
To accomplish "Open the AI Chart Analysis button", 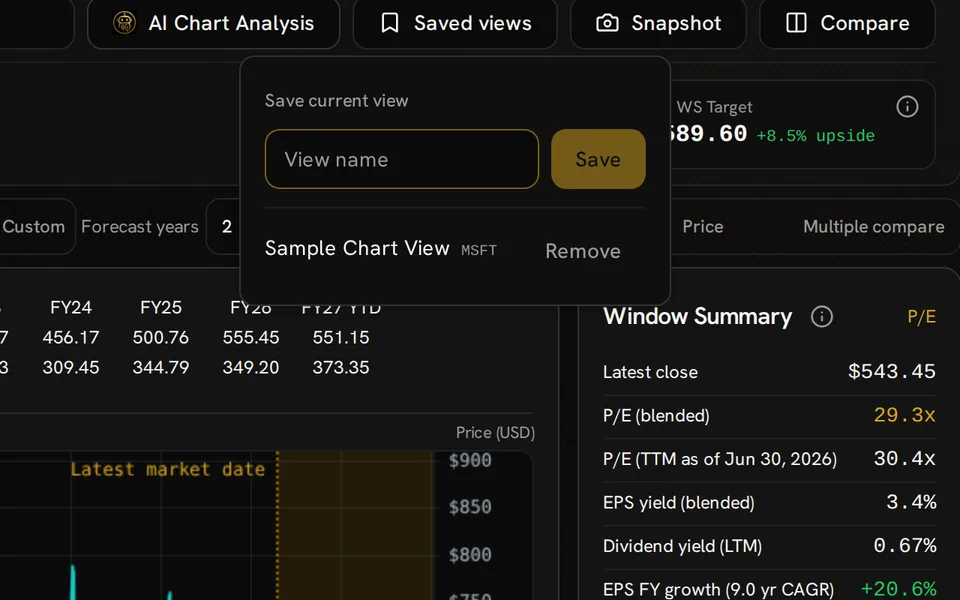I will [213, 23].
